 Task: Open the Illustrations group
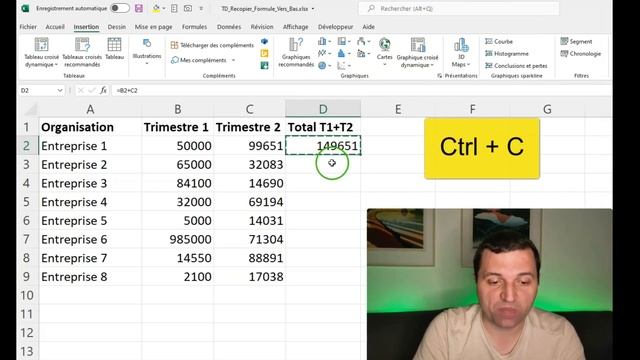click(147, 52)
